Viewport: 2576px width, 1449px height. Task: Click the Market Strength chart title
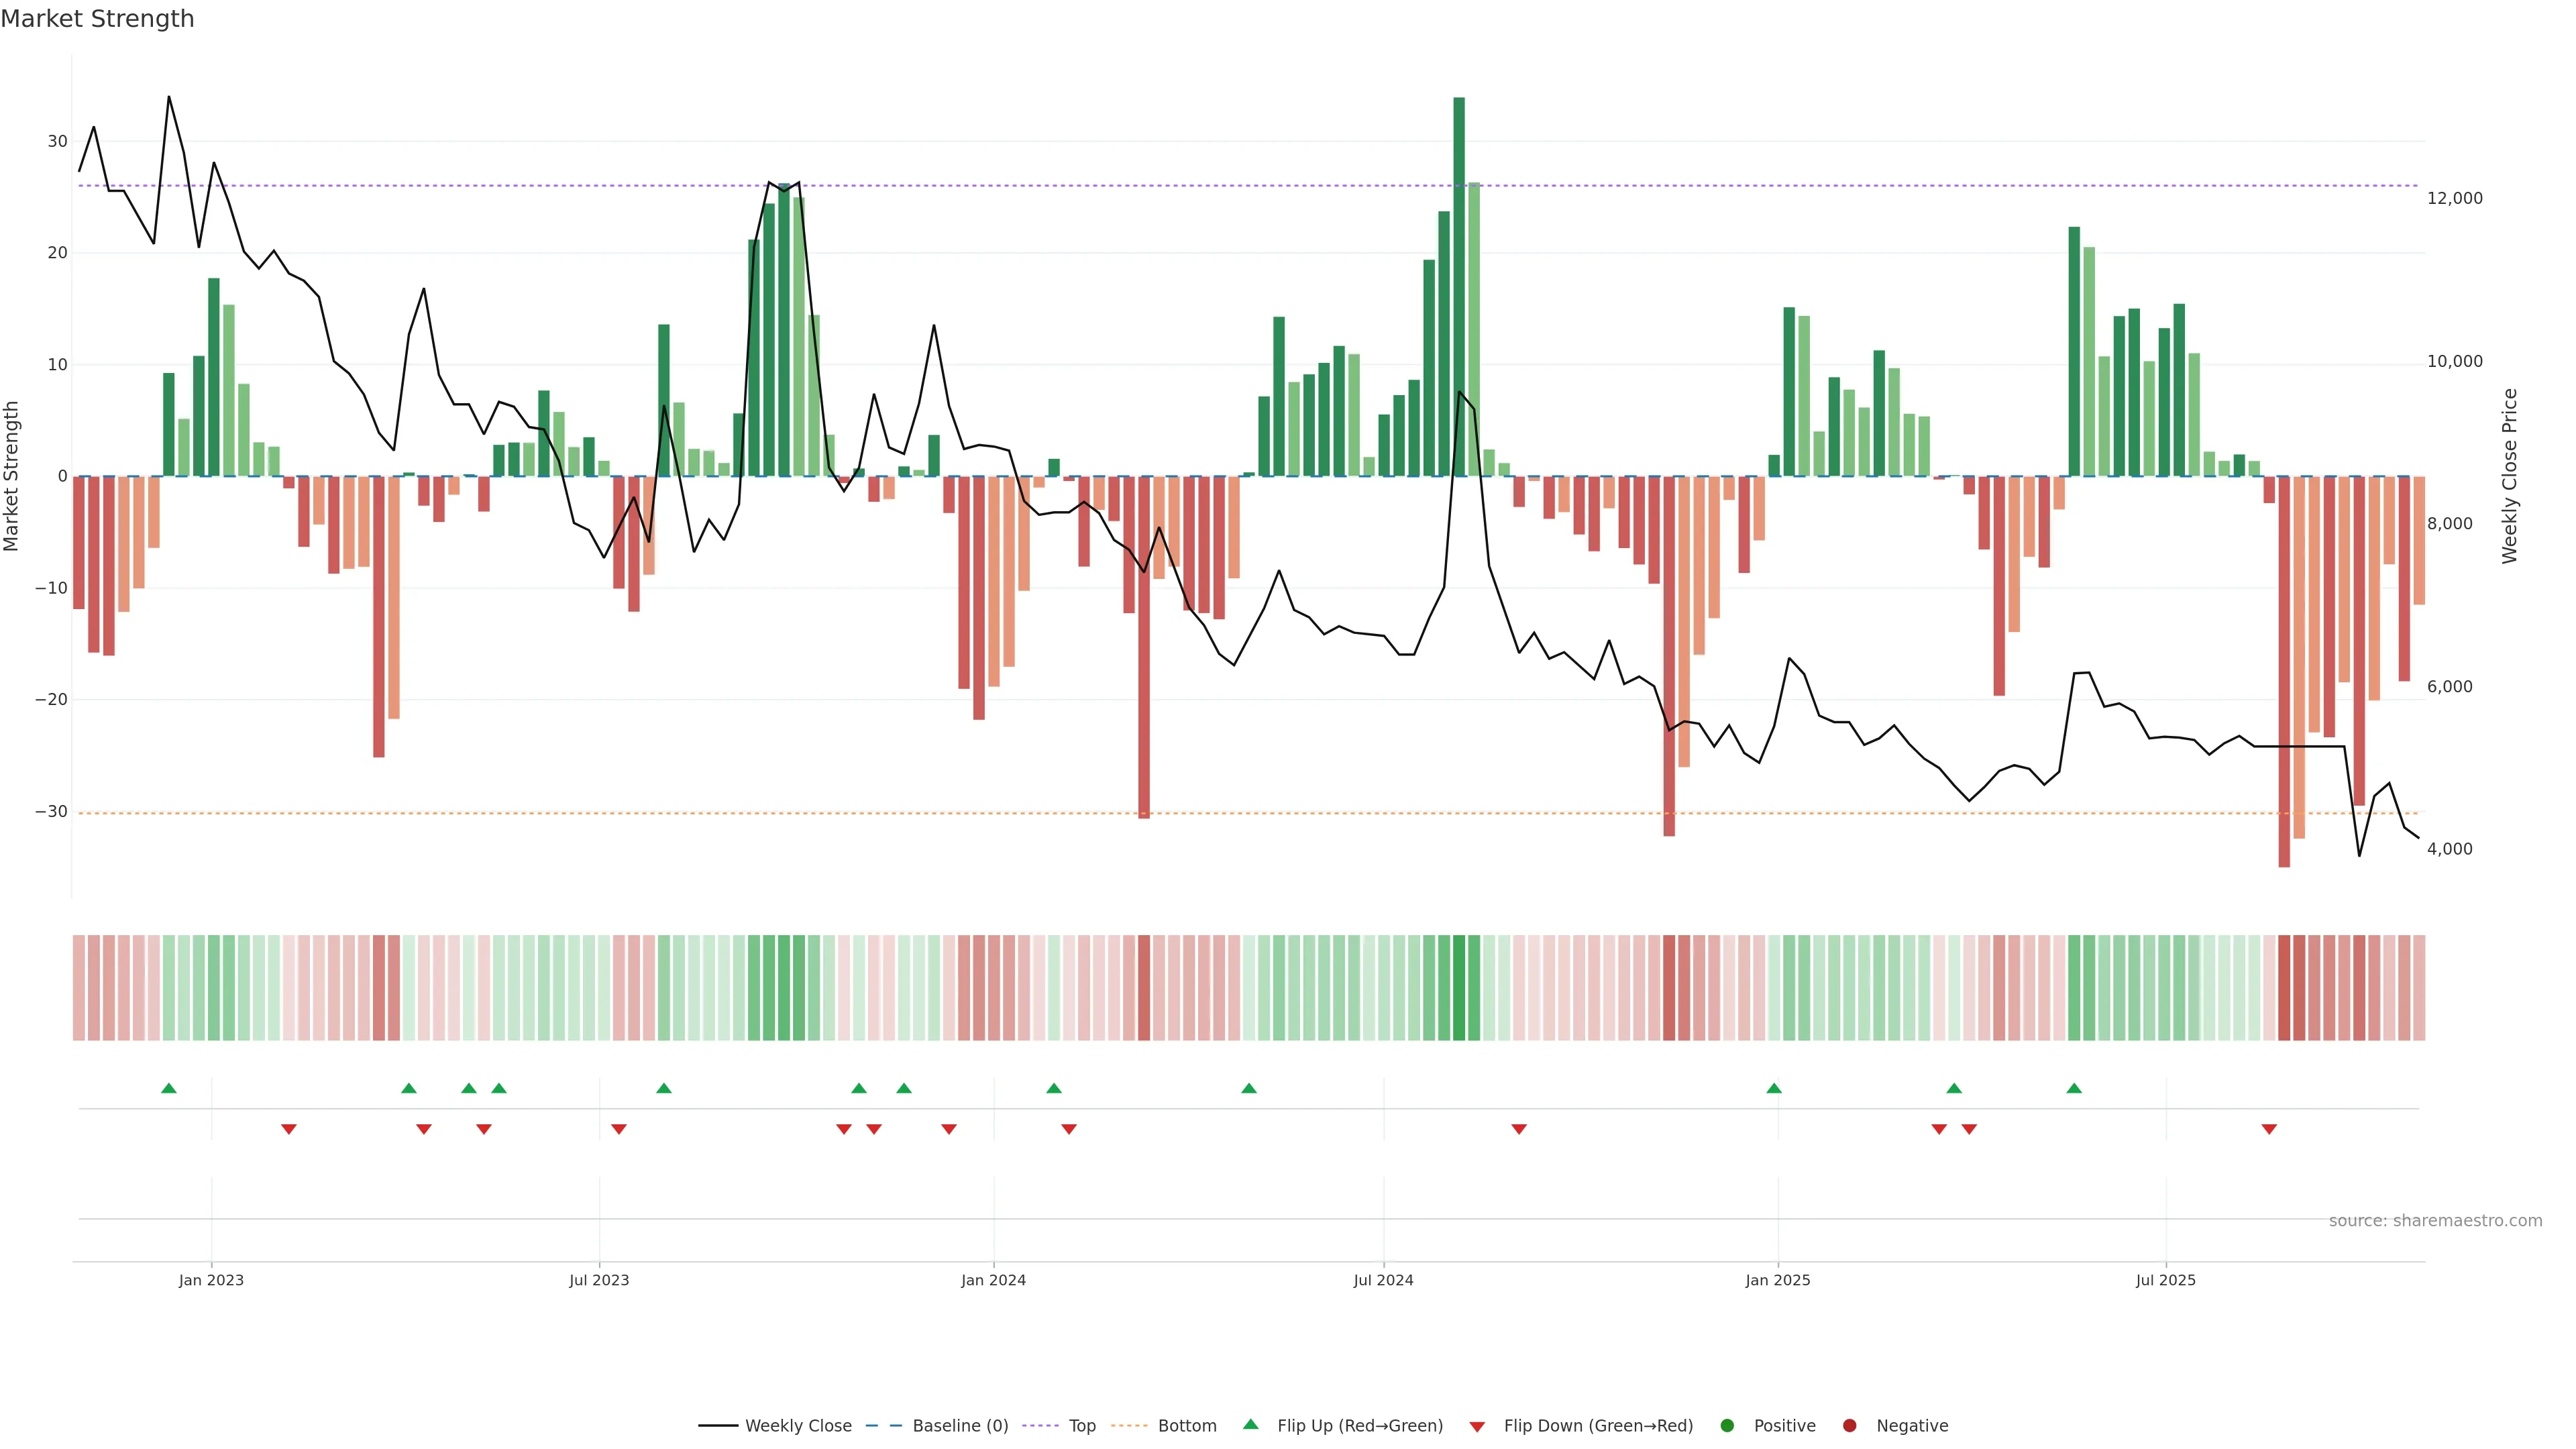(97, 19)
